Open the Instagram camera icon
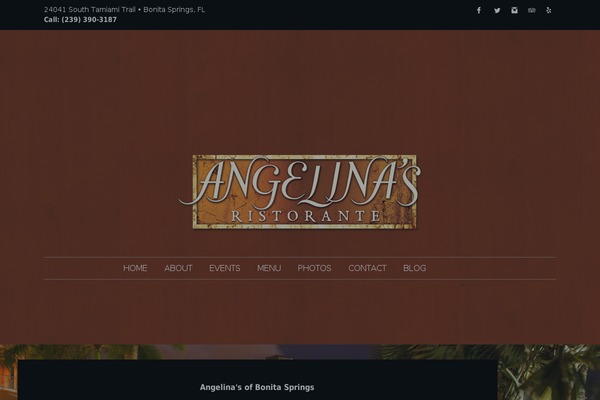Image resolution: width=600 pixels, height=400 pixels. [514, 10]
